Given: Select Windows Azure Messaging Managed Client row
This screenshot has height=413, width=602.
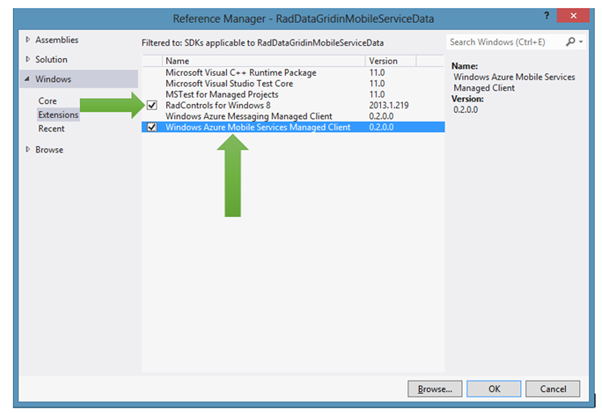Looking at the screenshot, I should (250, 116).
